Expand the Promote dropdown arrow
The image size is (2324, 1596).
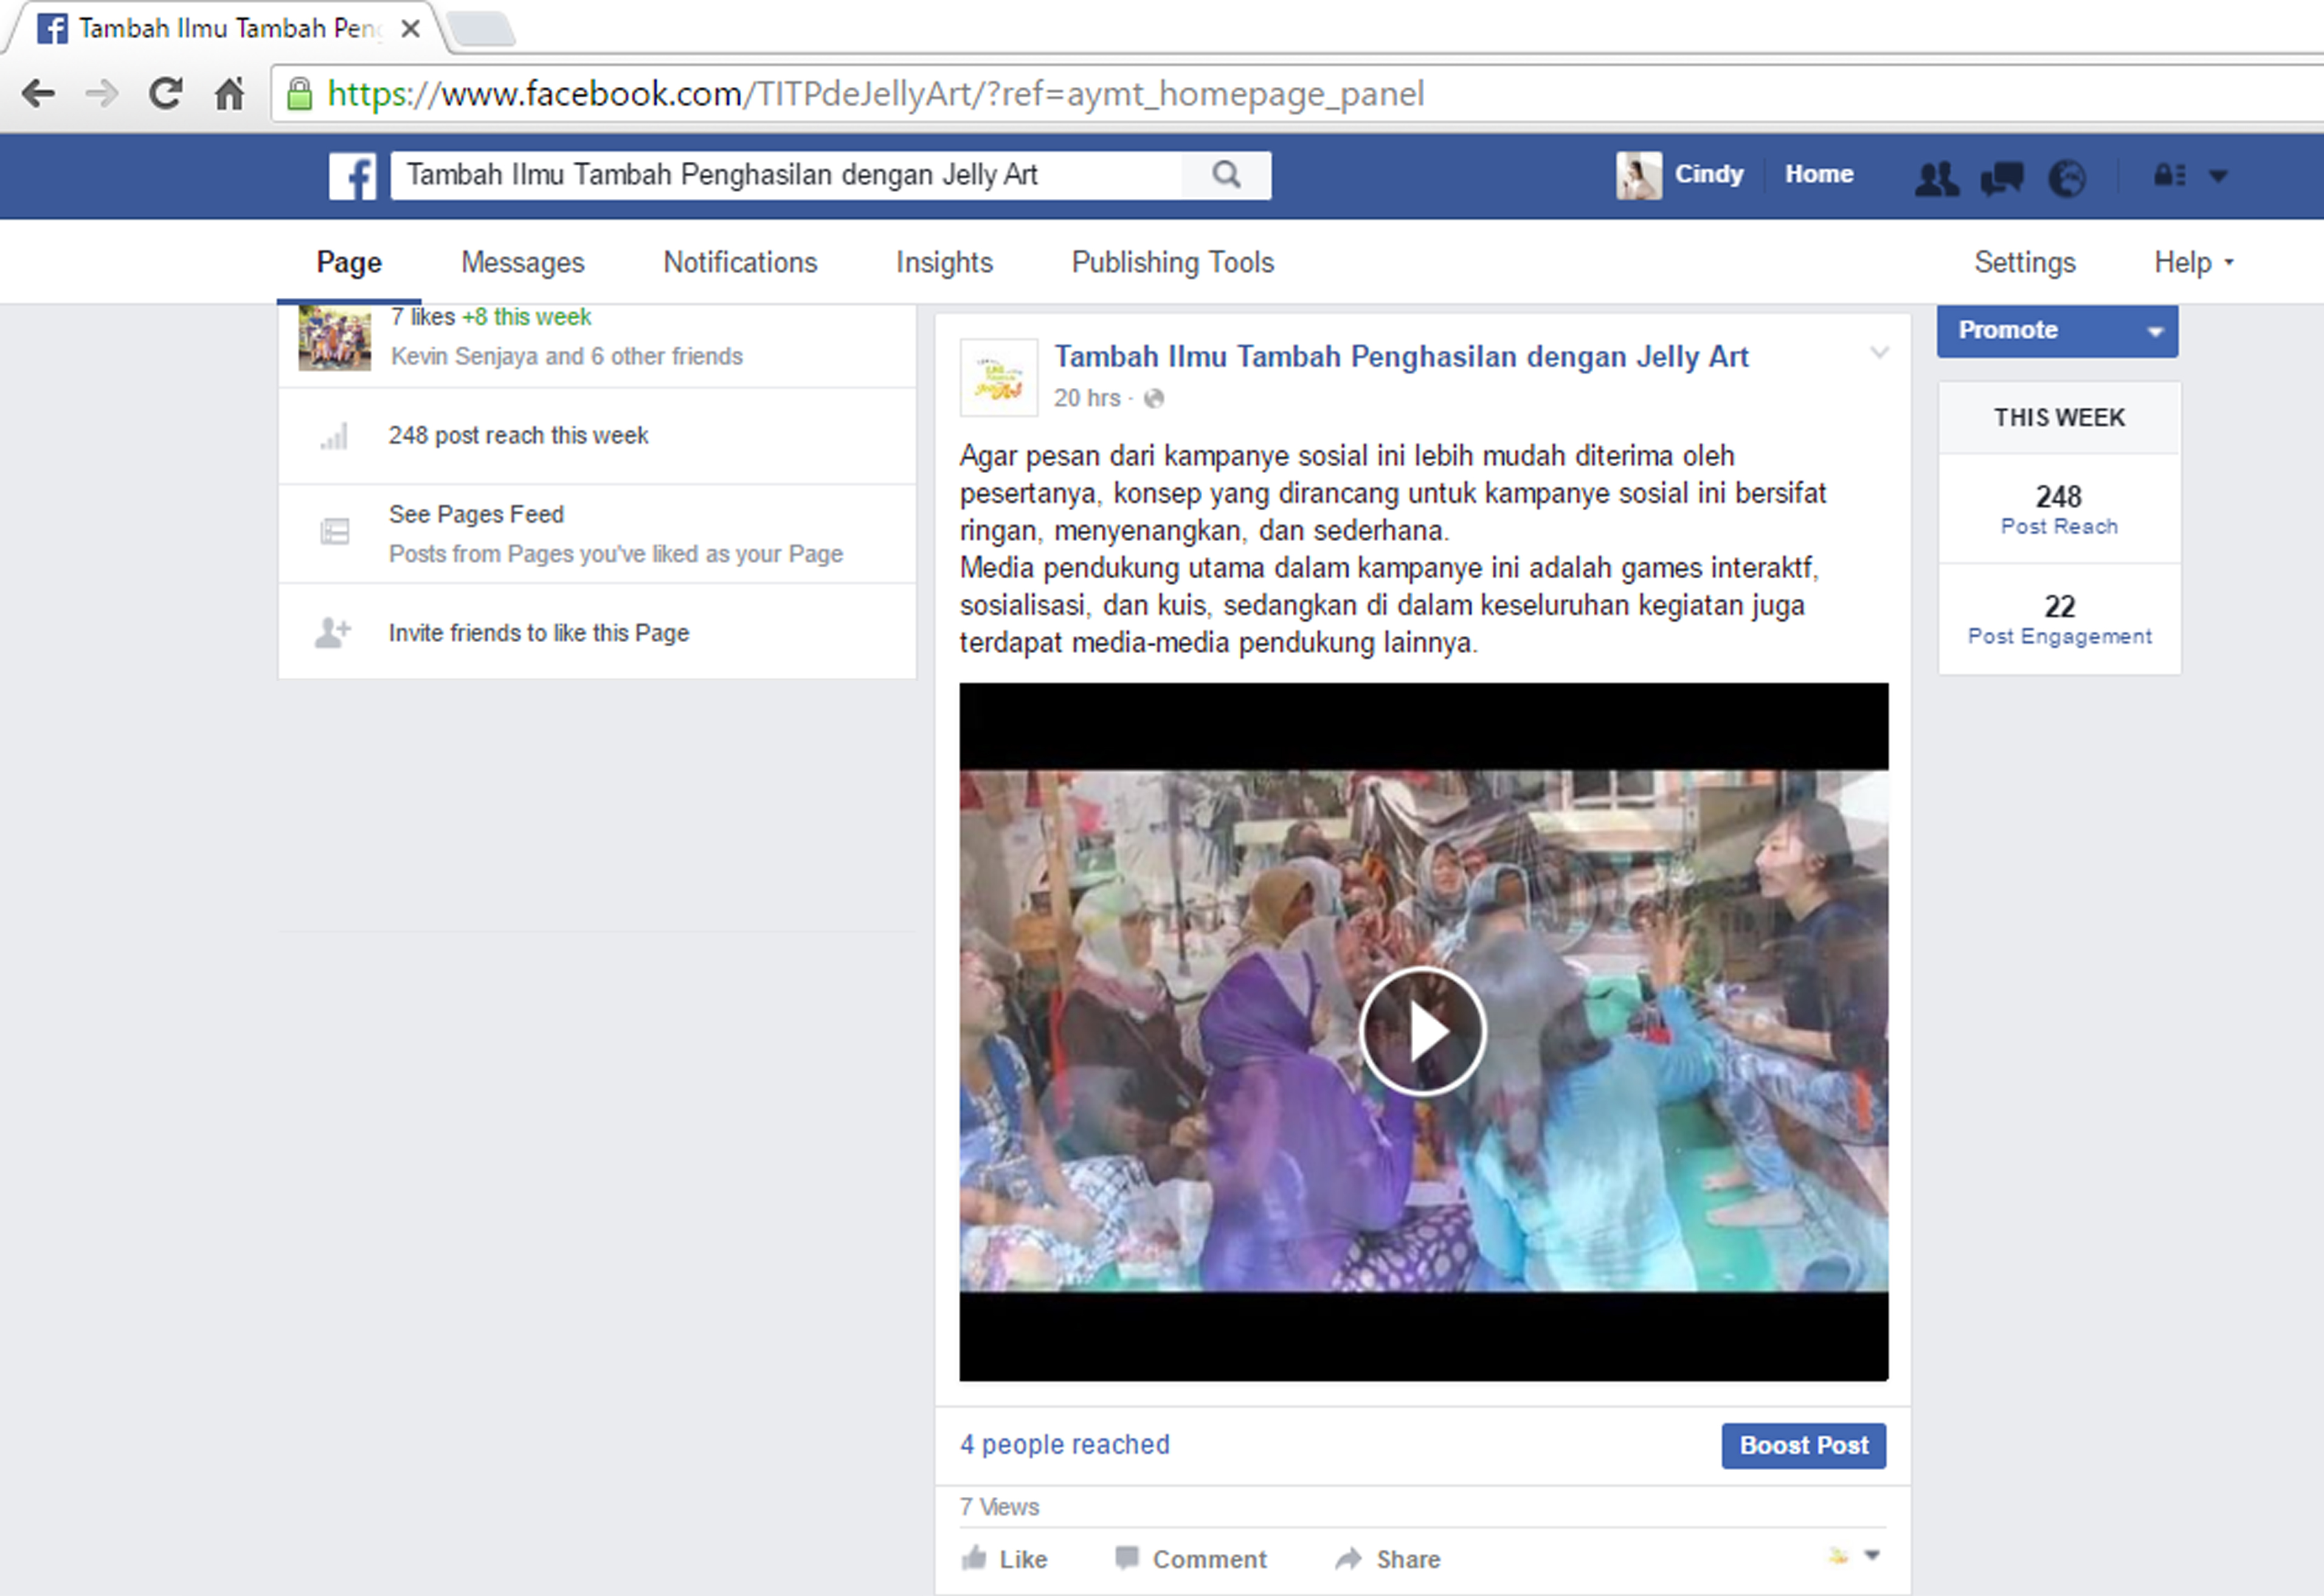click(2155, 332)
